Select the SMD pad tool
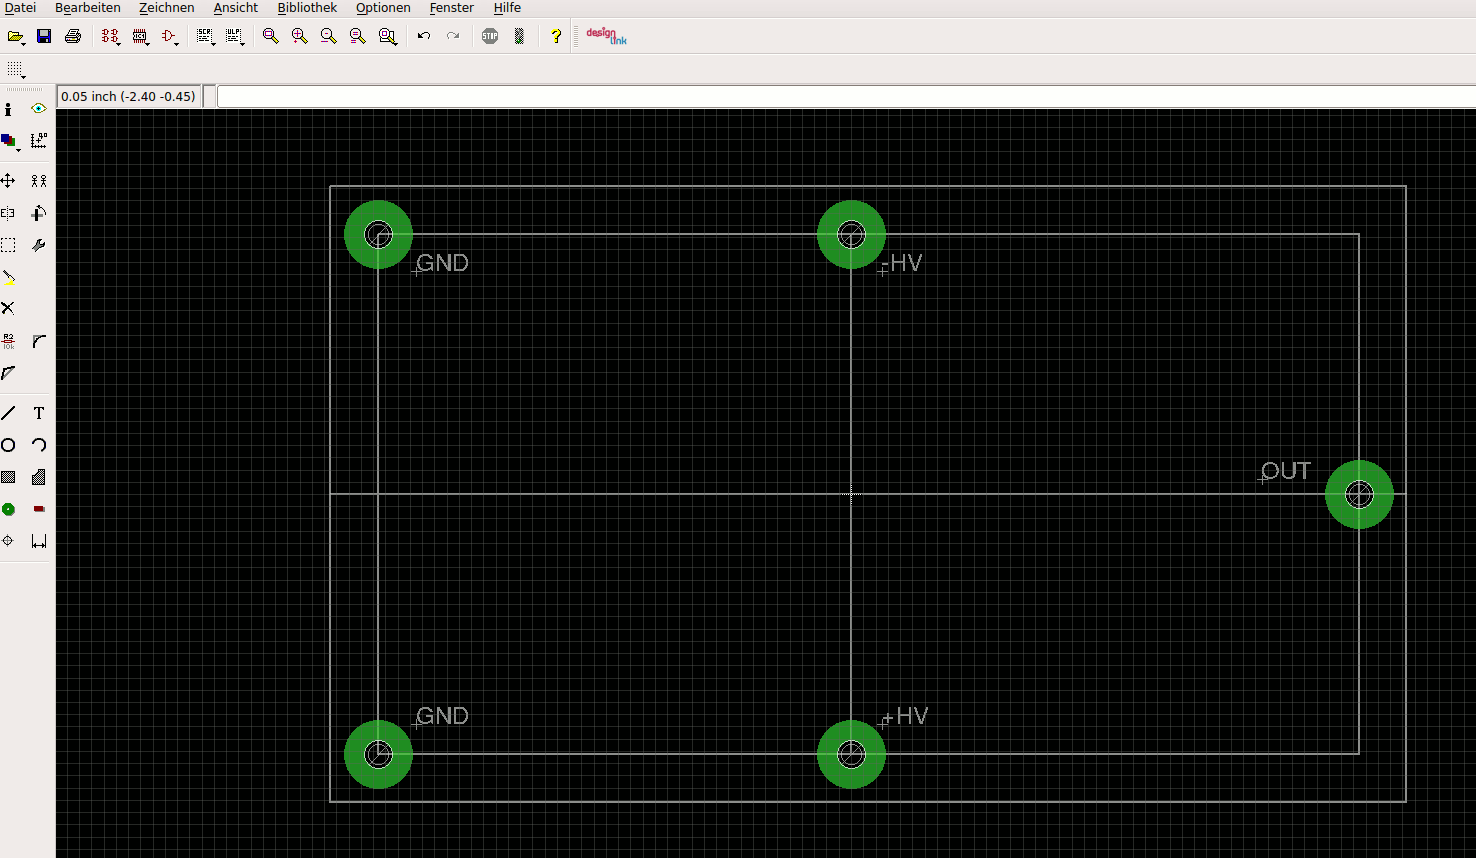1476x858 pixels. (x=39, y=509)
